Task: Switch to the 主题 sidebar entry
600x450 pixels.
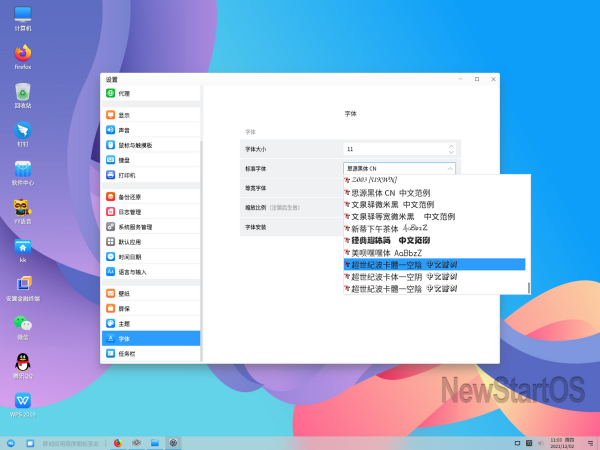Action: coord(151,324)
